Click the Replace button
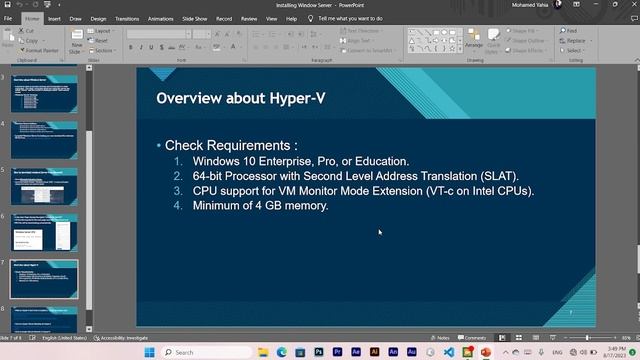 point(573,41)
